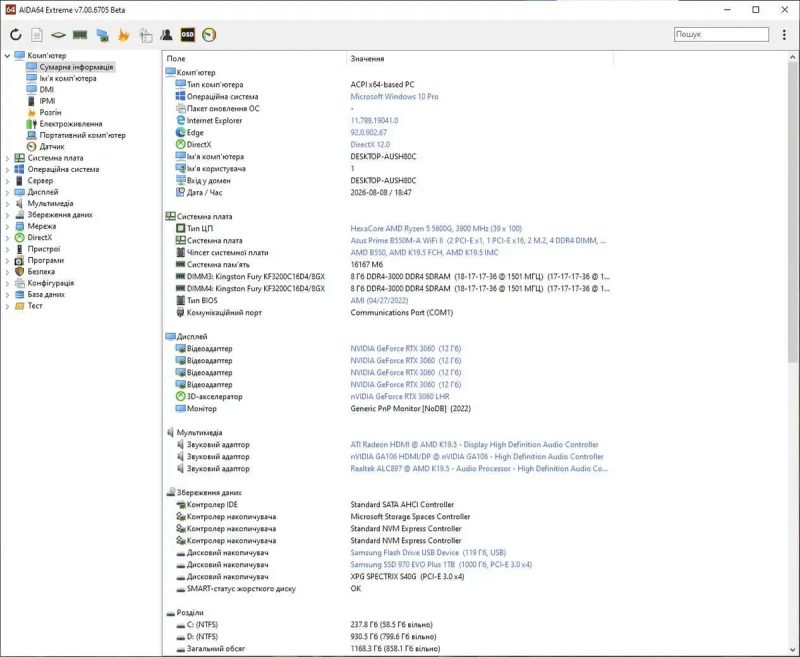Open the Microsoft Windows 10 Pro link
Image resolution: width=800 pixels, height=657 pixels.
(x=394, y=96)
